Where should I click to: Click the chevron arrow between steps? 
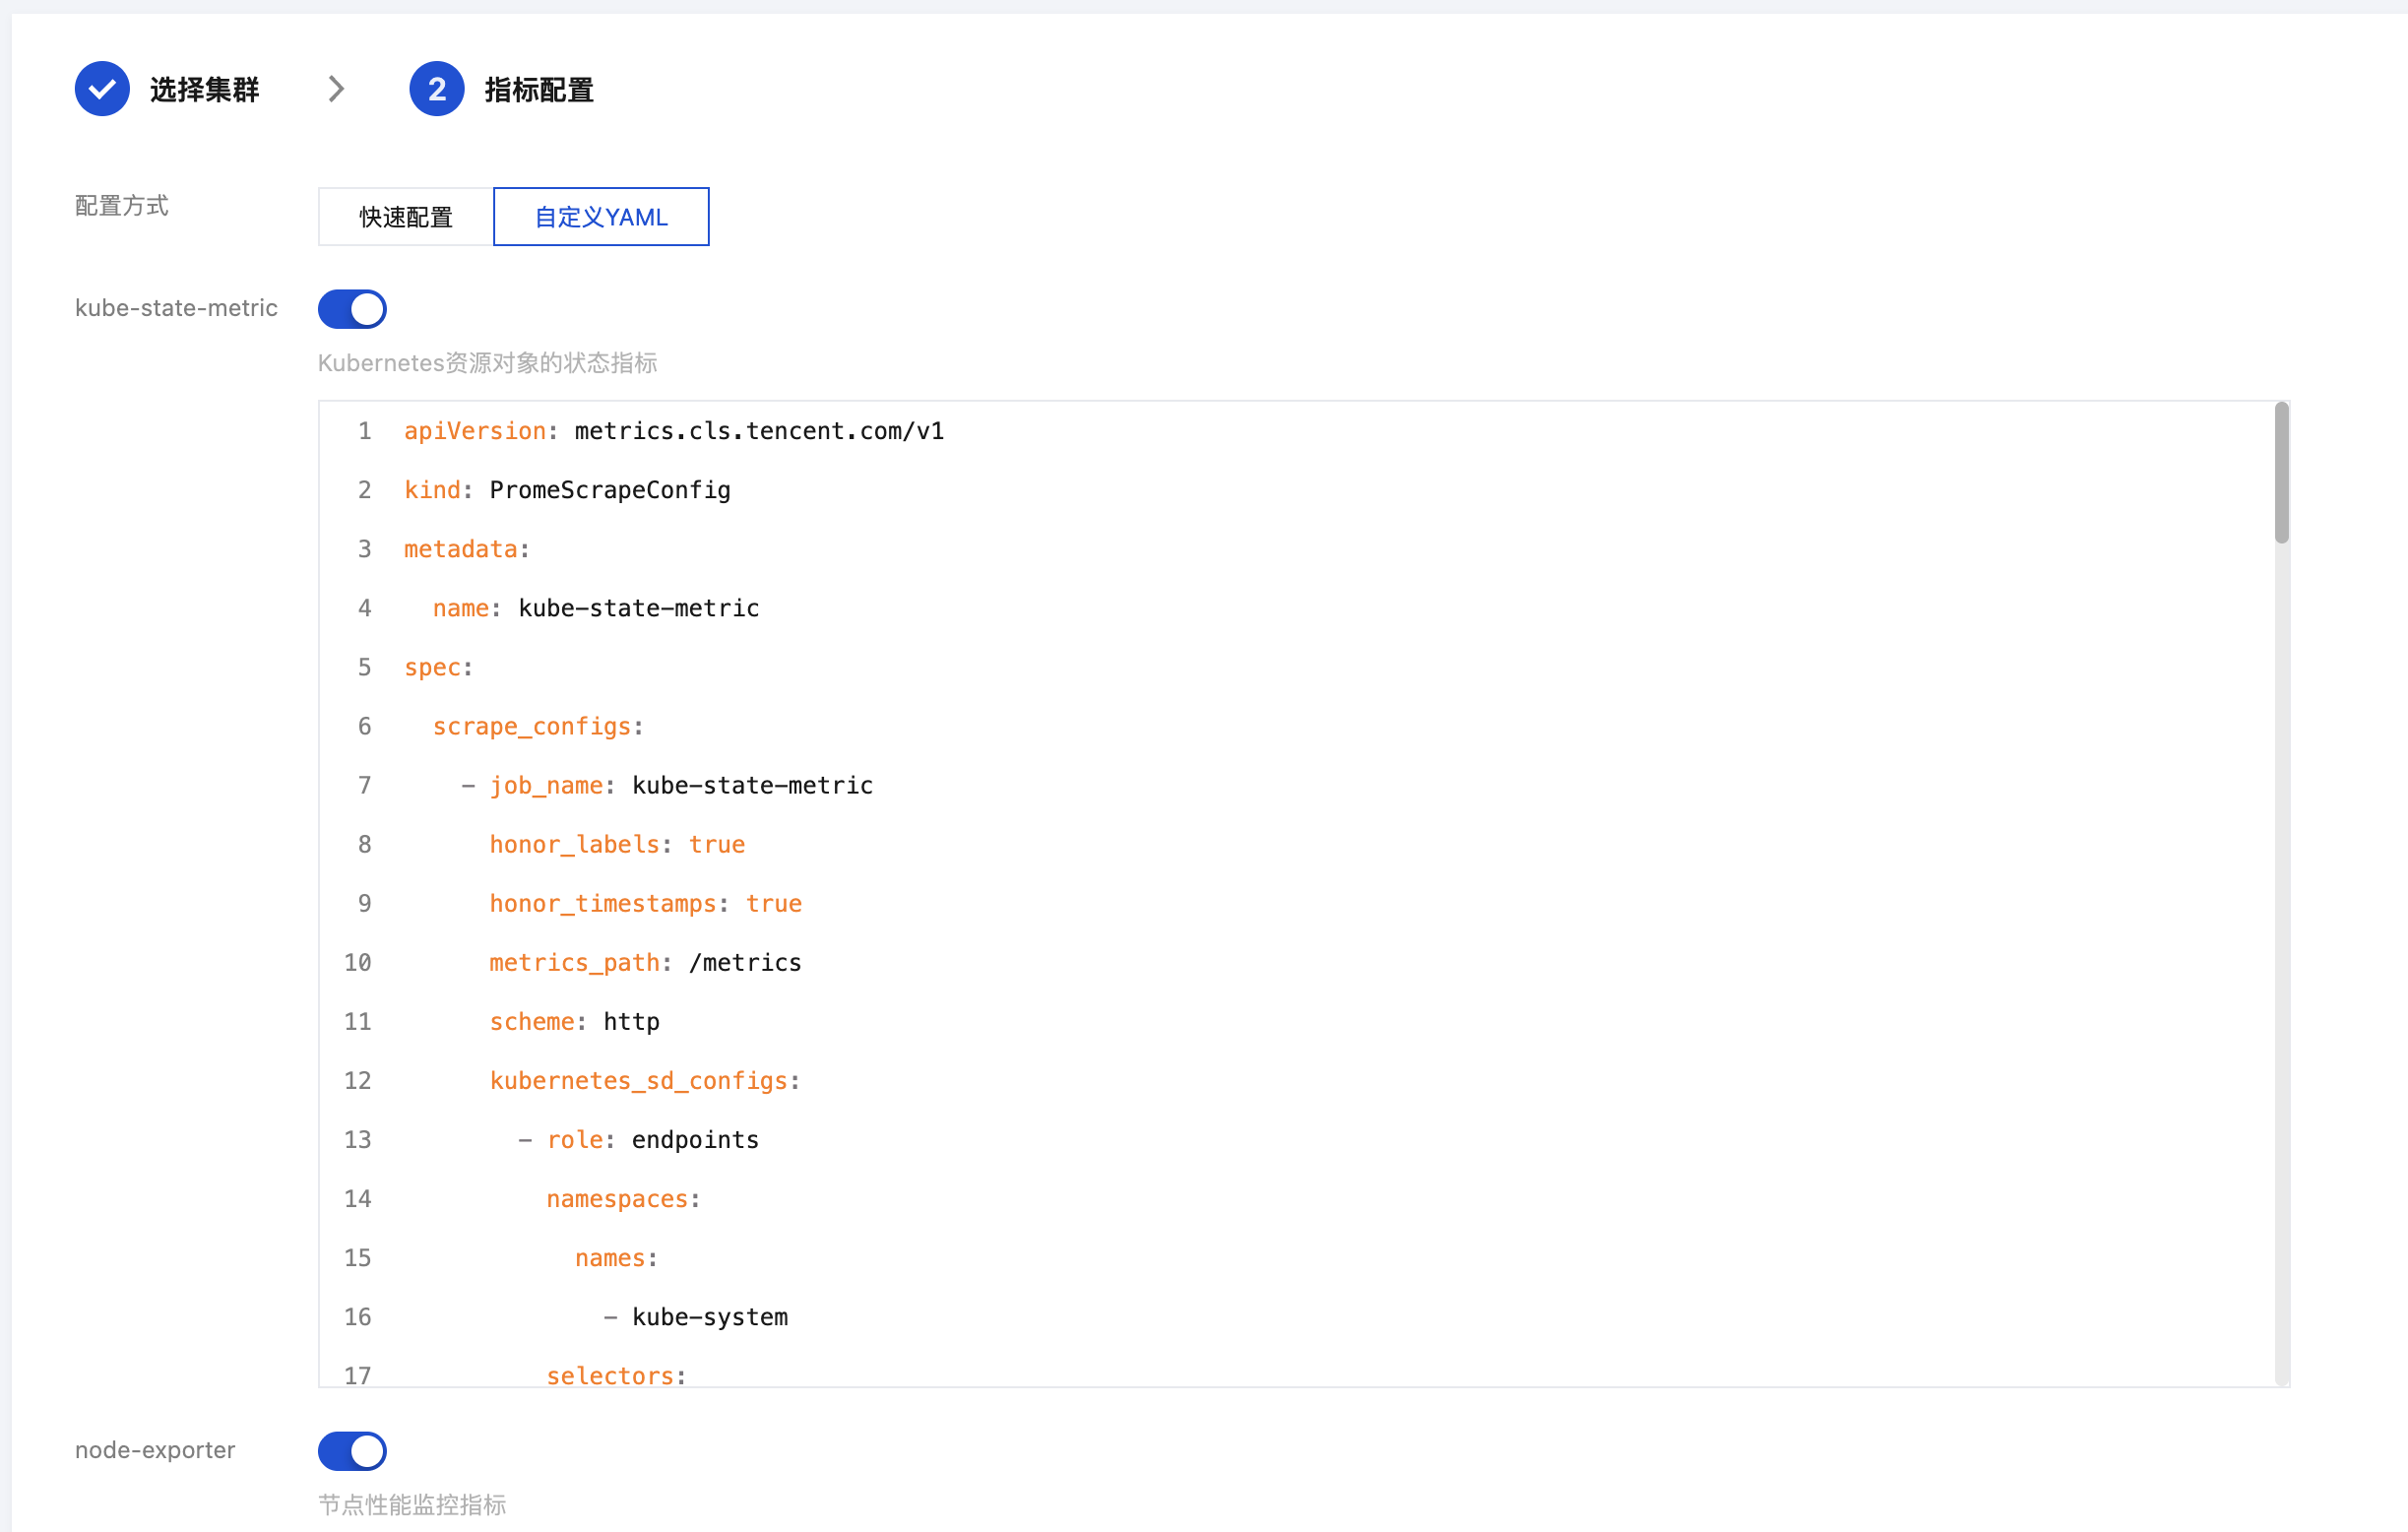336,89
